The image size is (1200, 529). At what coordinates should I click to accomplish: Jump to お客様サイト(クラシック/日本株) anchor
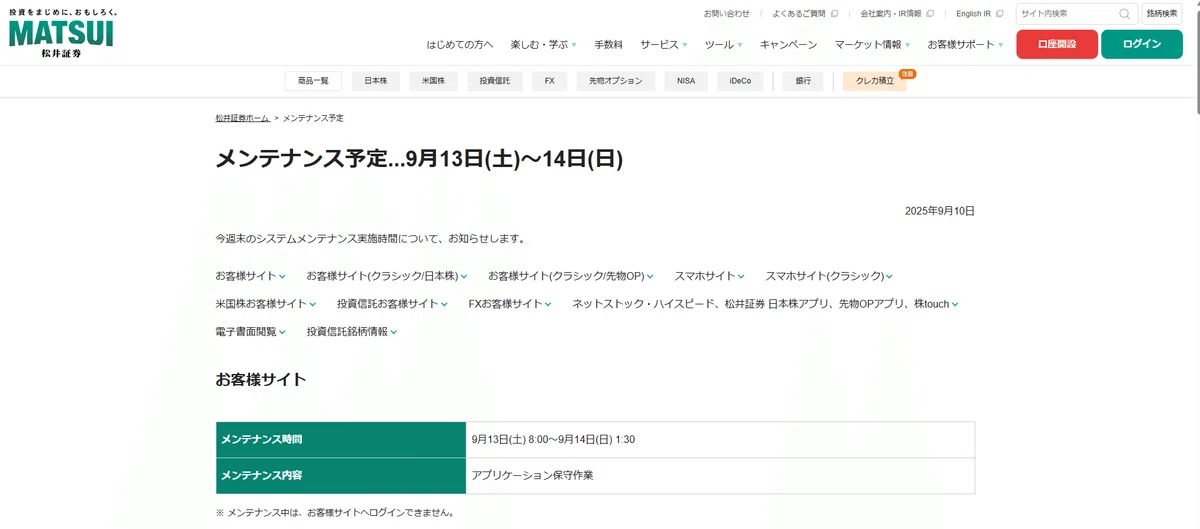pos(387,275)
